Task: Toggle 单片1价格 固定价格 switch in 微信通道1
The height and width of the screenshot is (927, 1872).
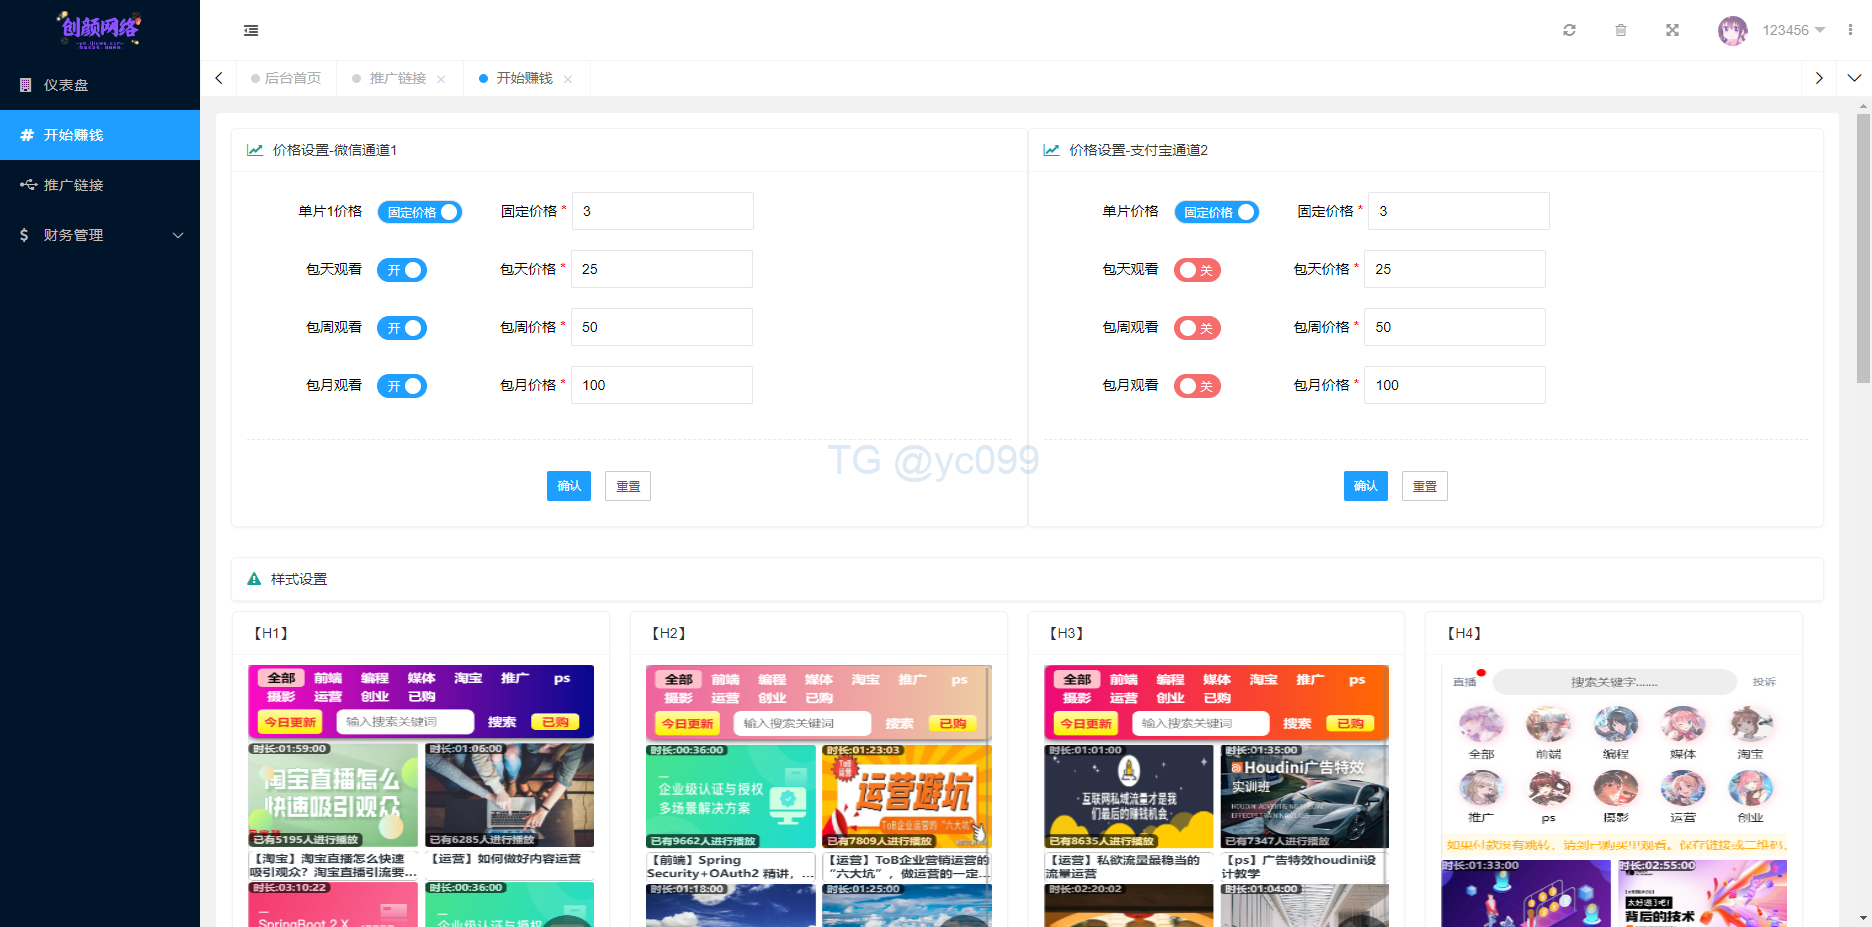Action: pos(419,212)
